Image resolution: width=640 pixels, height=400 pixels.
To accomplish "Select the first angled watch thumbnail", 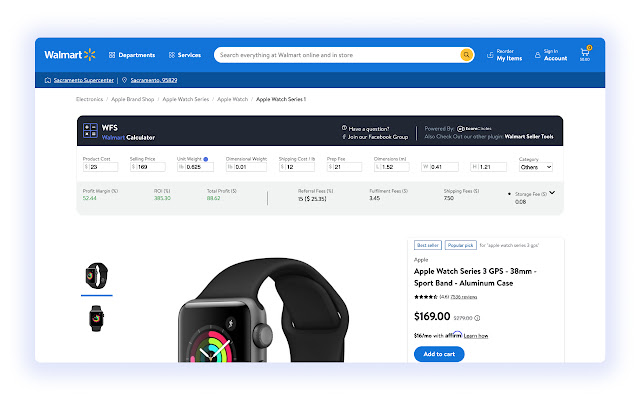I will pos(97,276).
